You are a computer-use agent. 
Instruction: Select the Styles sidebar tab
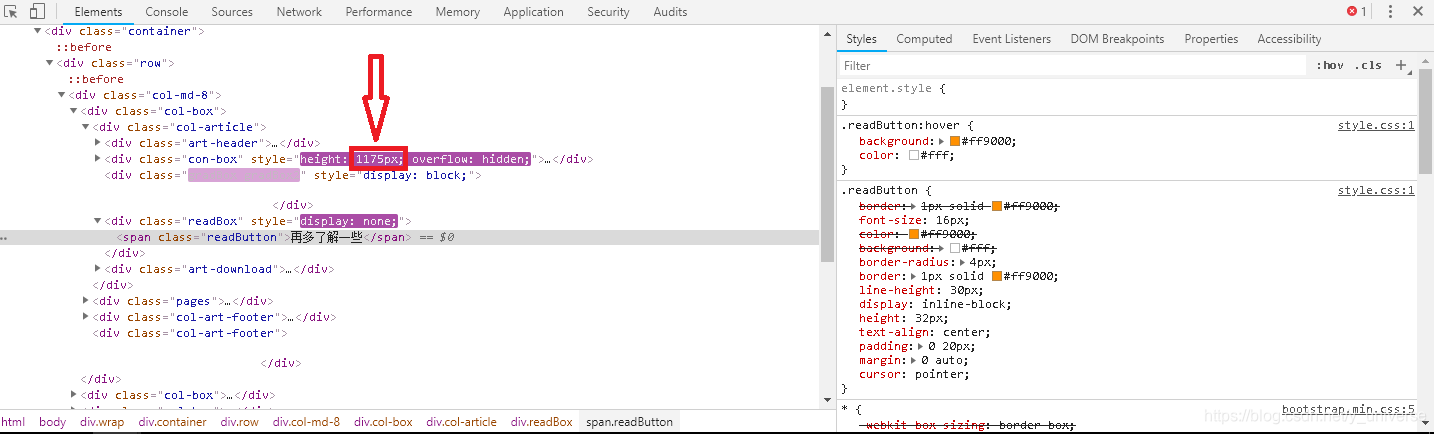click(x=862, y=39)
